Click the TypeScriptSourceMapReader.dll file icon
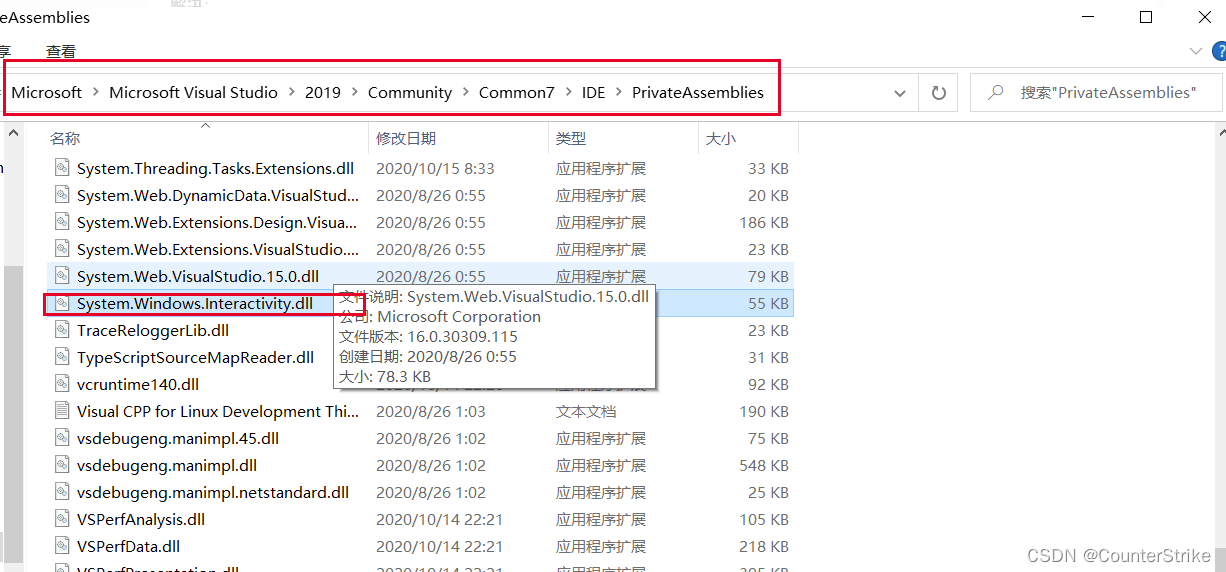Screen dimensions: 1226x572 [62, 357]
